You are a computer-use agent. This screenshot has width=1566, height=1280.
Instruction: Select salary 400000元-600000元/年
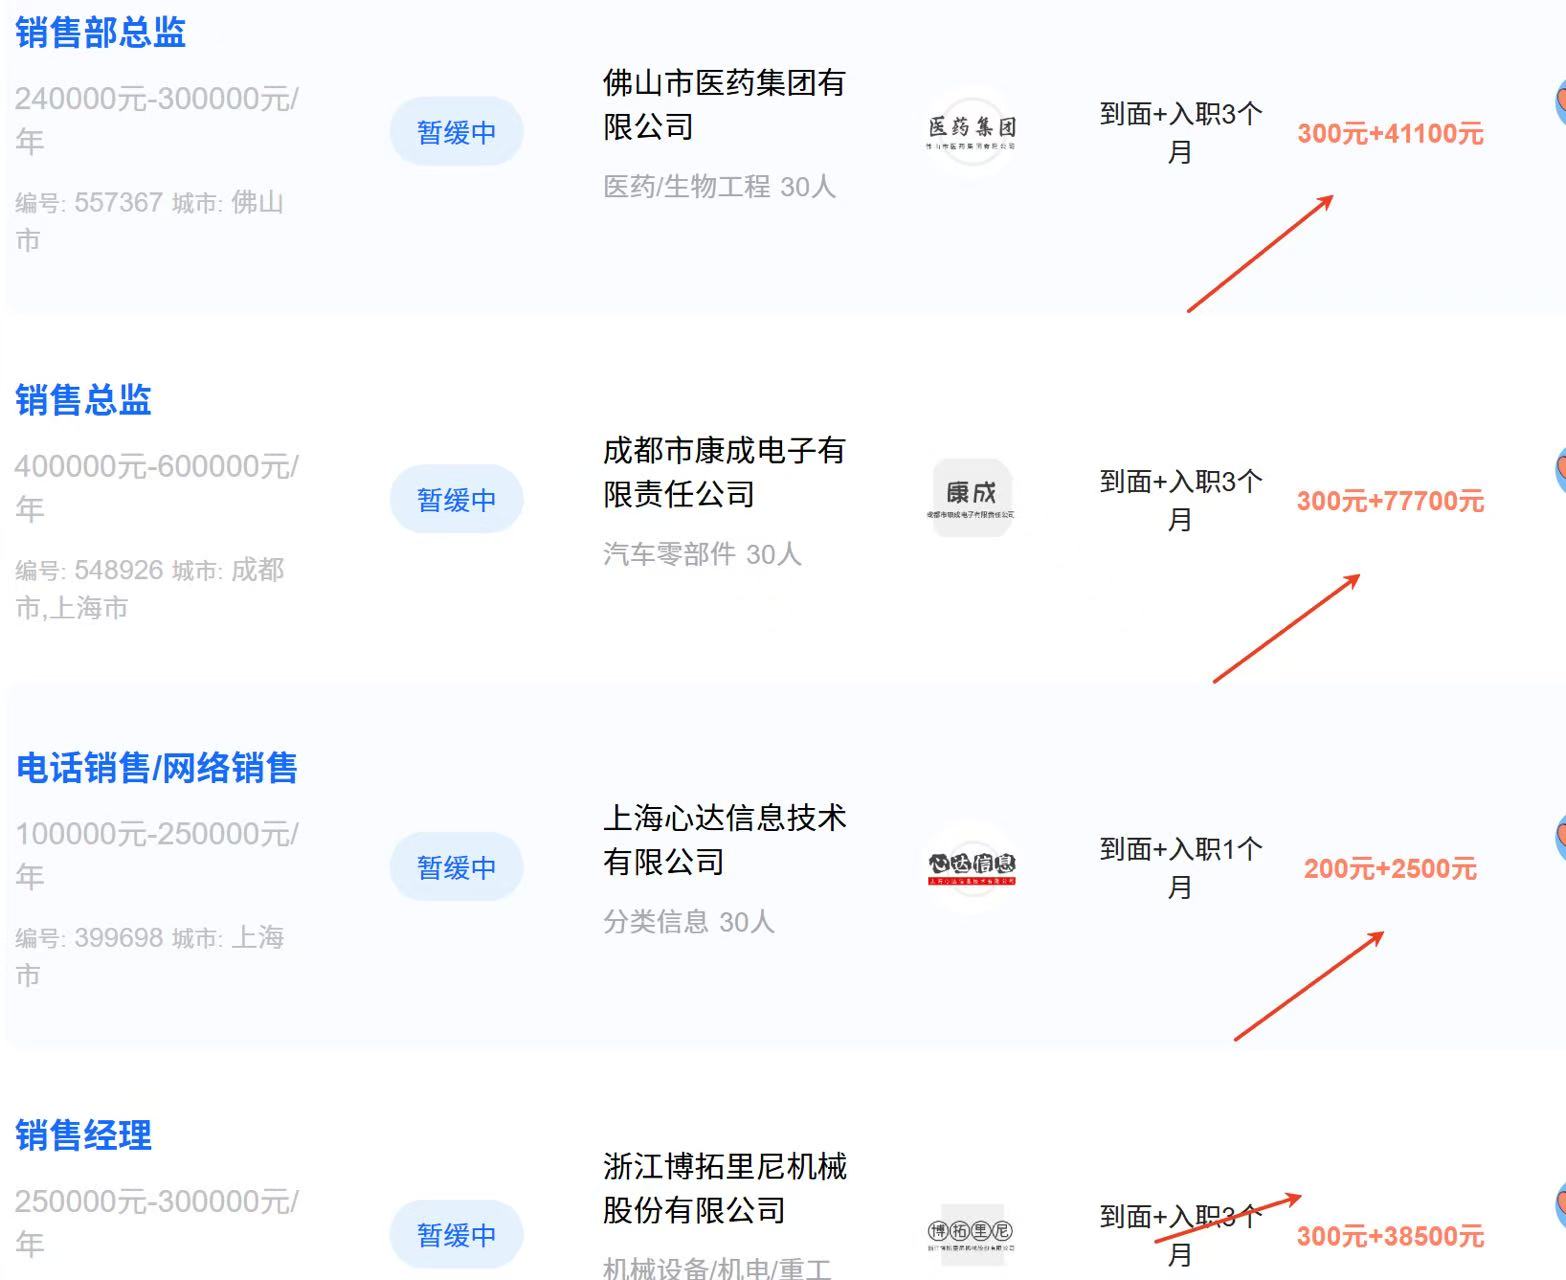click(156, 487)
